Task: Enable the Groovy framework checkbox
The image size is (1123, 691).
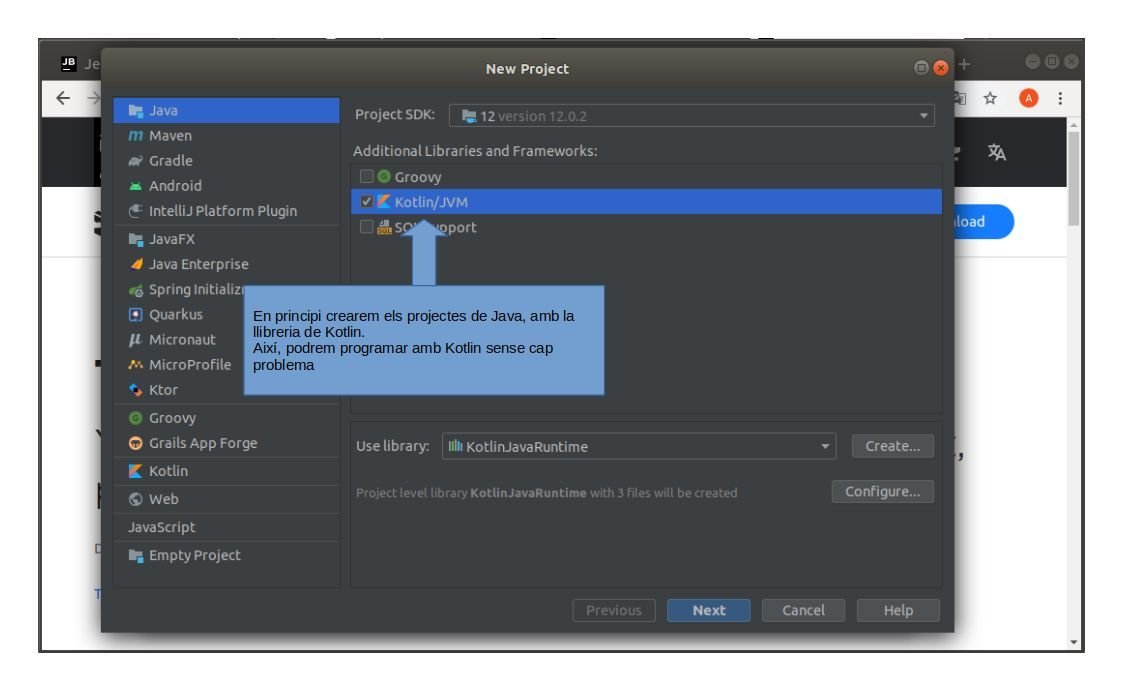Action: [366, 176]
